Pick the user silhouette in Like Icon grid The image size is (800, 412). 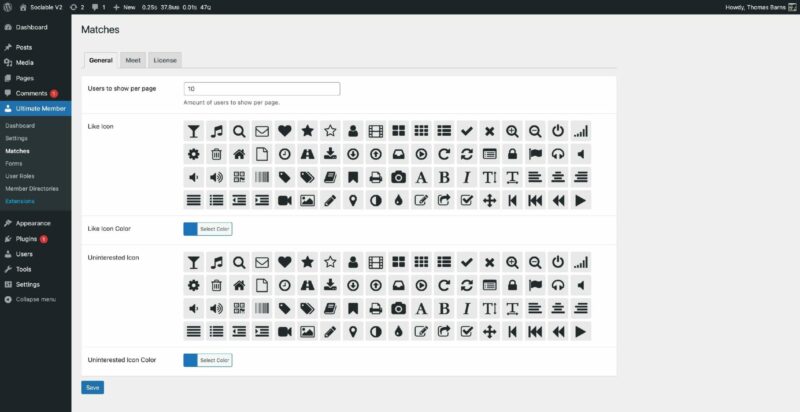pos(353,131)
